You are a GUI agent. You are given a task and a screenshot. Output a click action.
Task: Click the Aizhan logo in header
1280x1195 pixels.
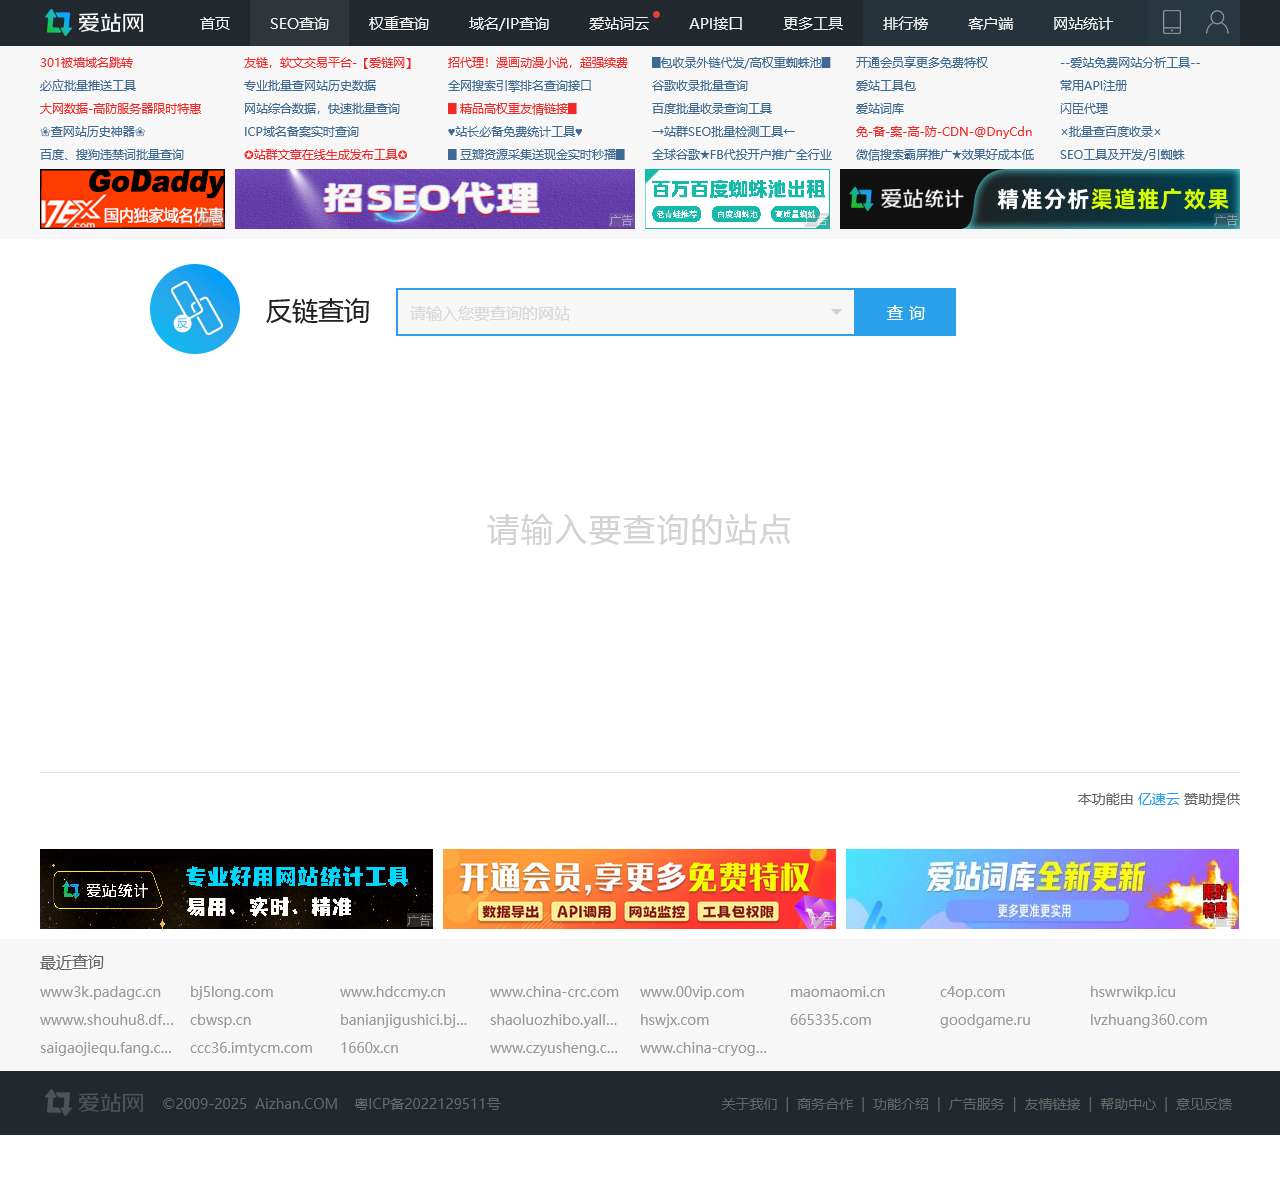point(95,23)
